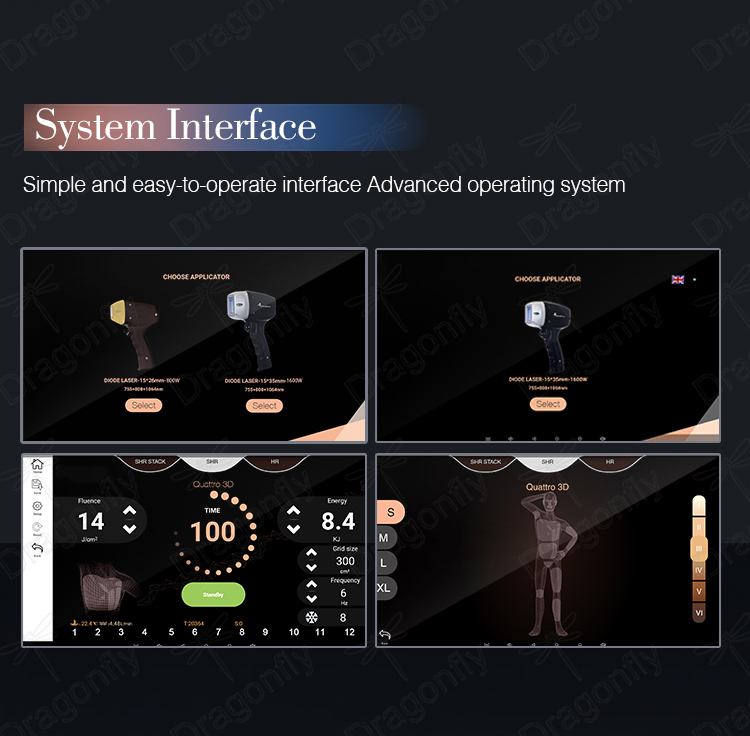This screenshot has width=750, height=736.
Task: Click number 12 in the bottom number row
Action: (x=350, y=632)
